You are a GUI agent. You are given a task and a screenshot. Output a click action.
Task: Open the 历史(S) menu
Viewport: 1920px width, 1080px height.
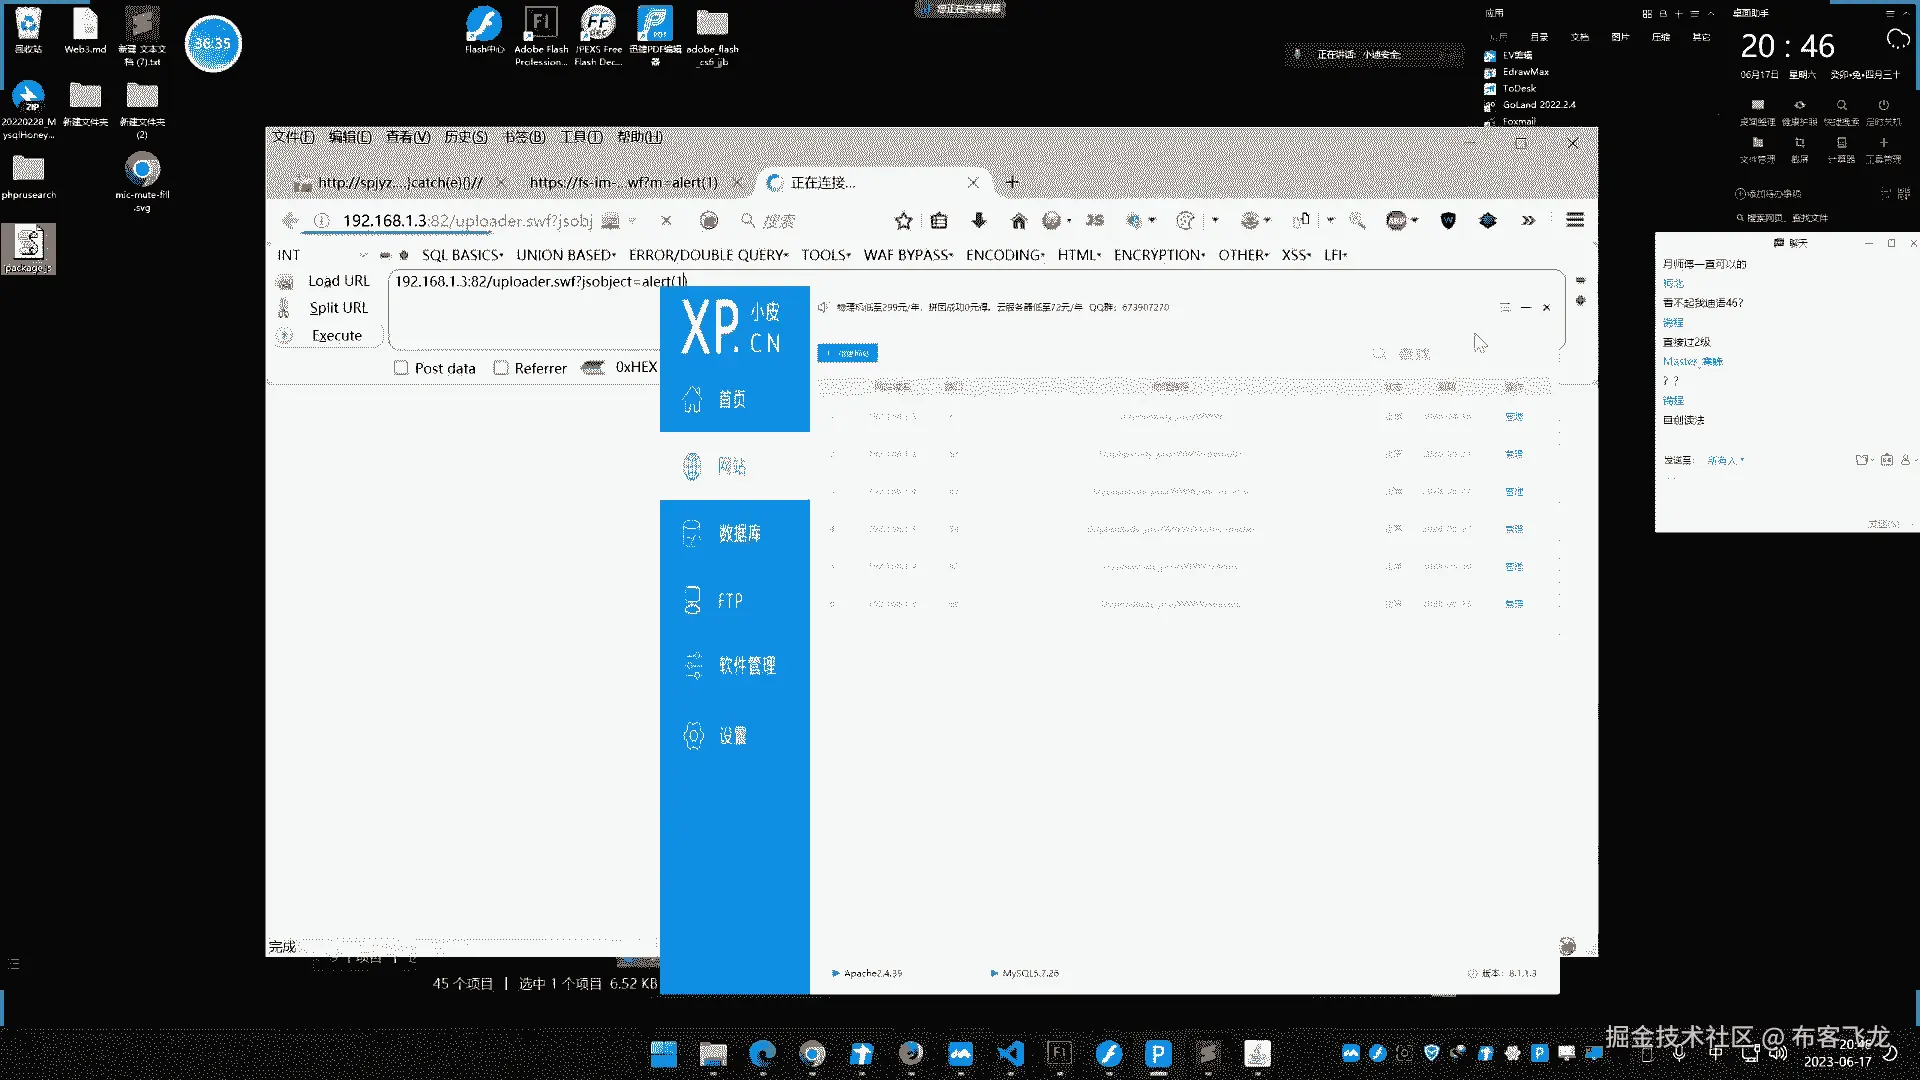465,137
